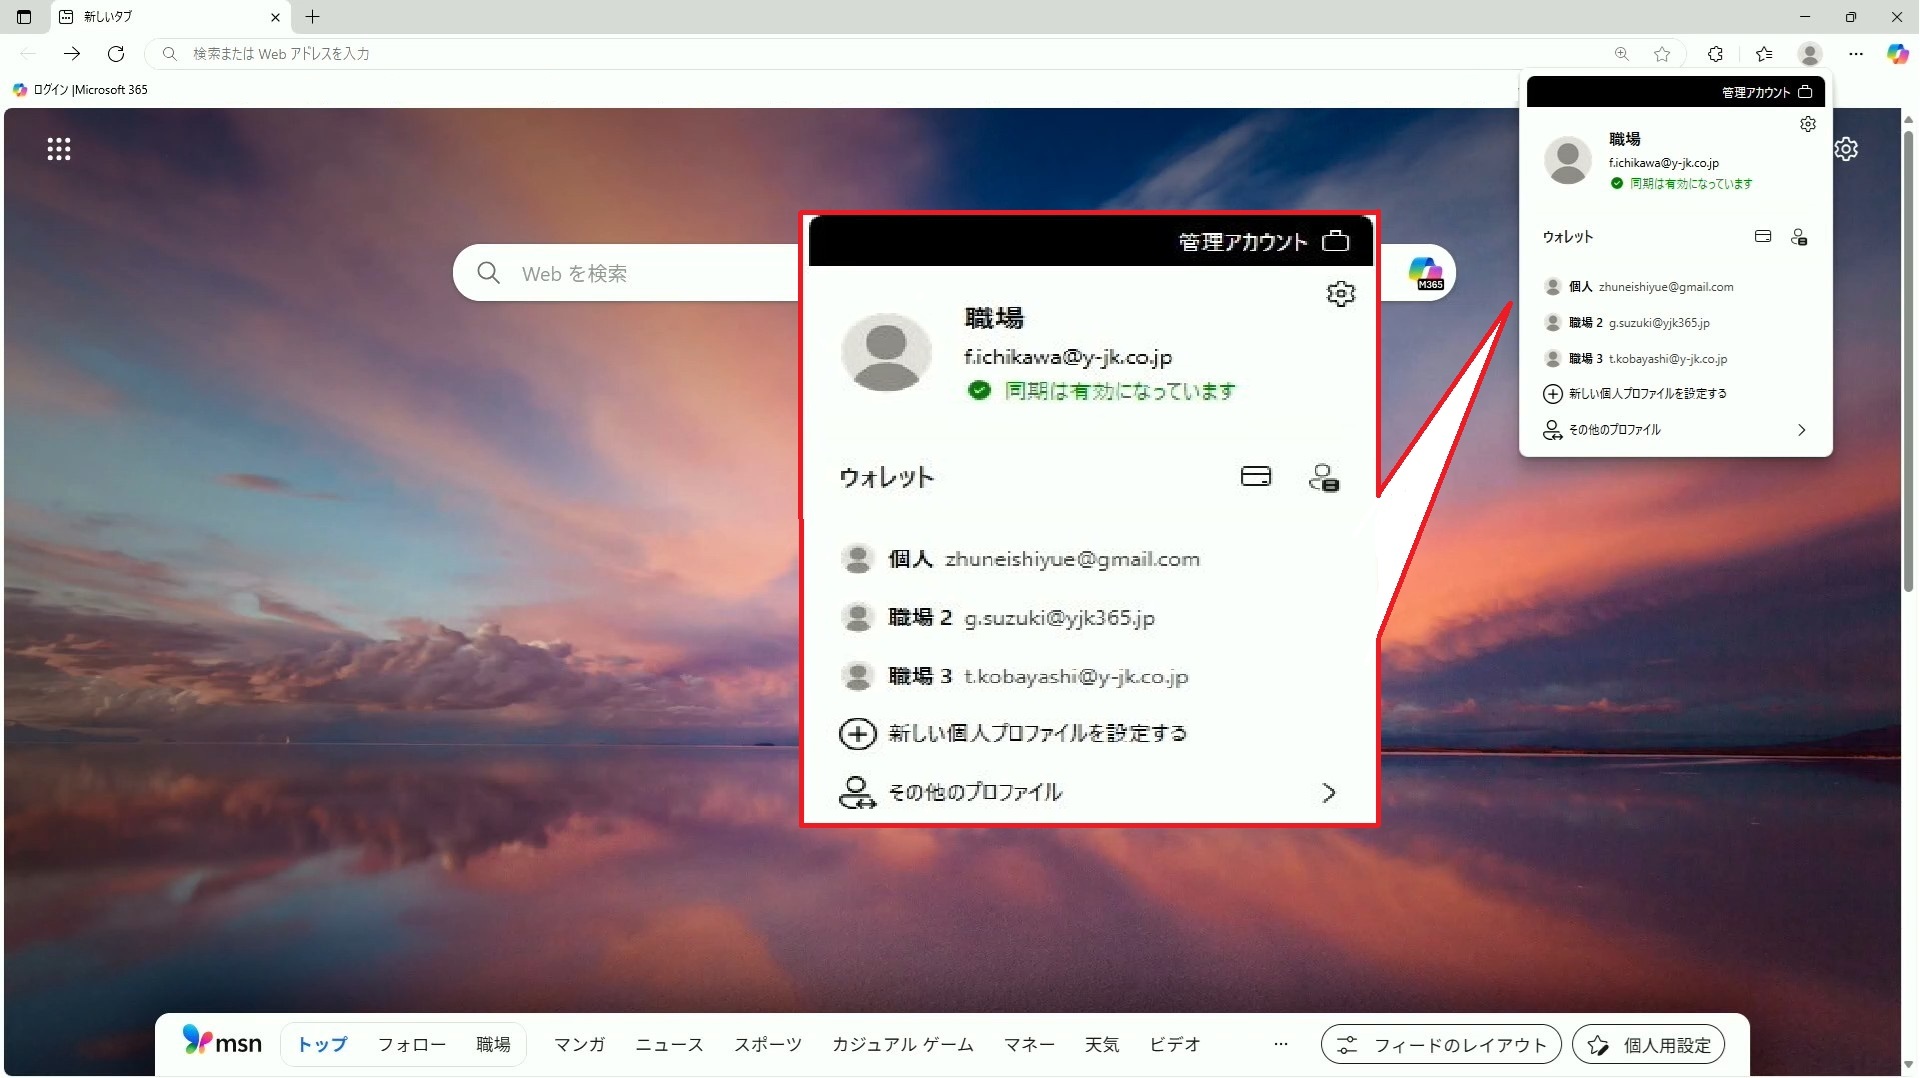Click the M365 Copilot icon in search box
Image resolution: width=1920 pixels, height=1078 pixels.
1425,273
